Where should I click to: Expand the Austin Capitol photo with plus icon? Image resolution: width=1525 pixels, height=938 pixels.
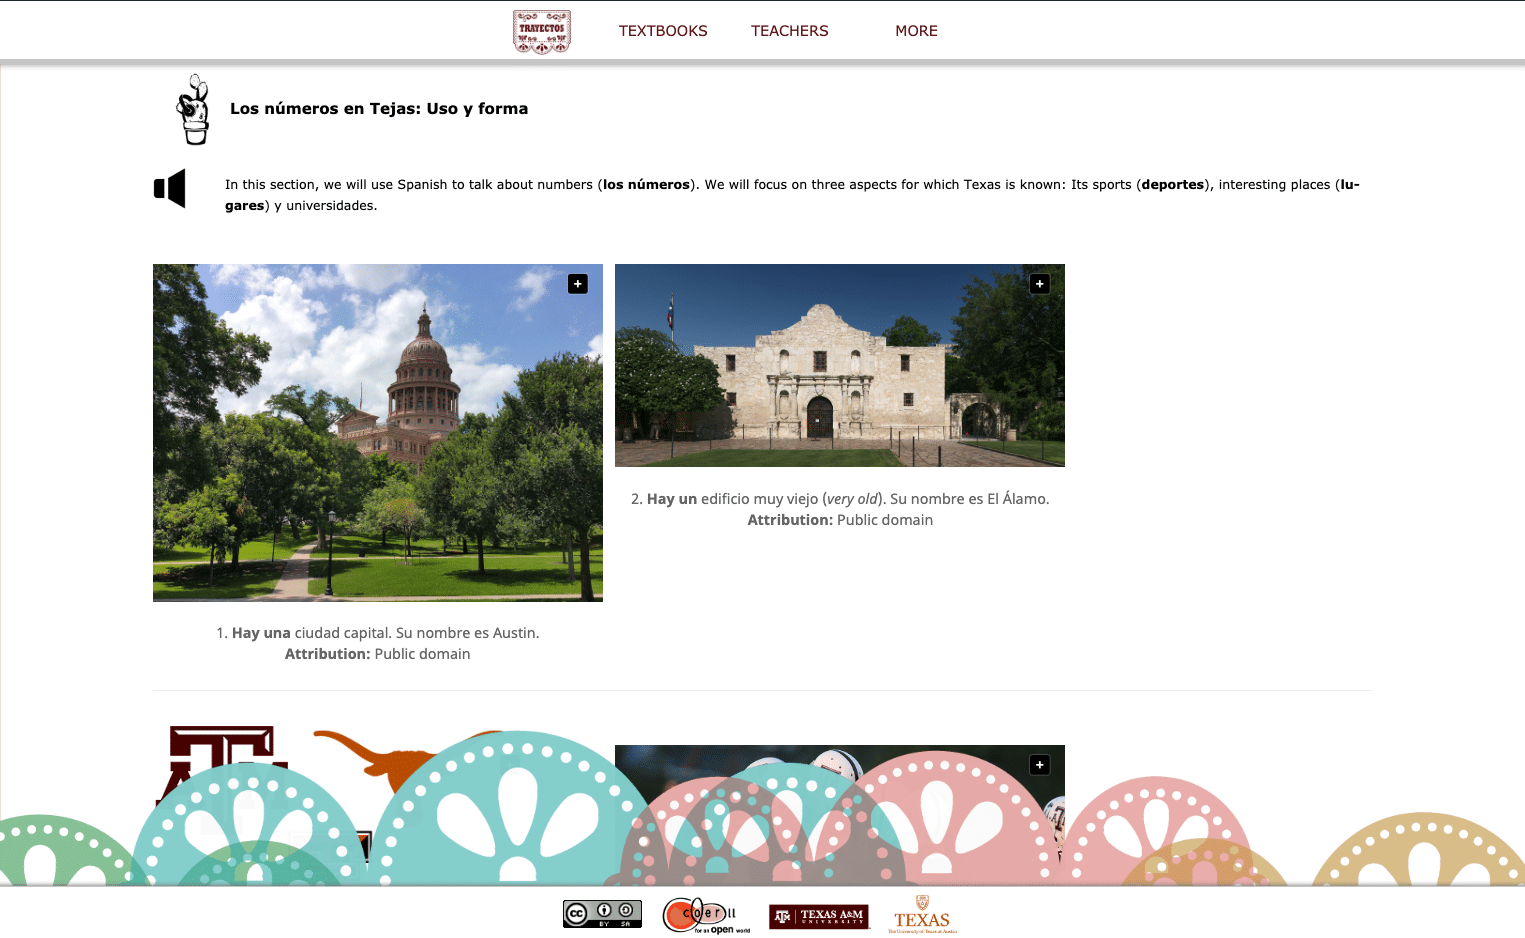click(578, 284)
